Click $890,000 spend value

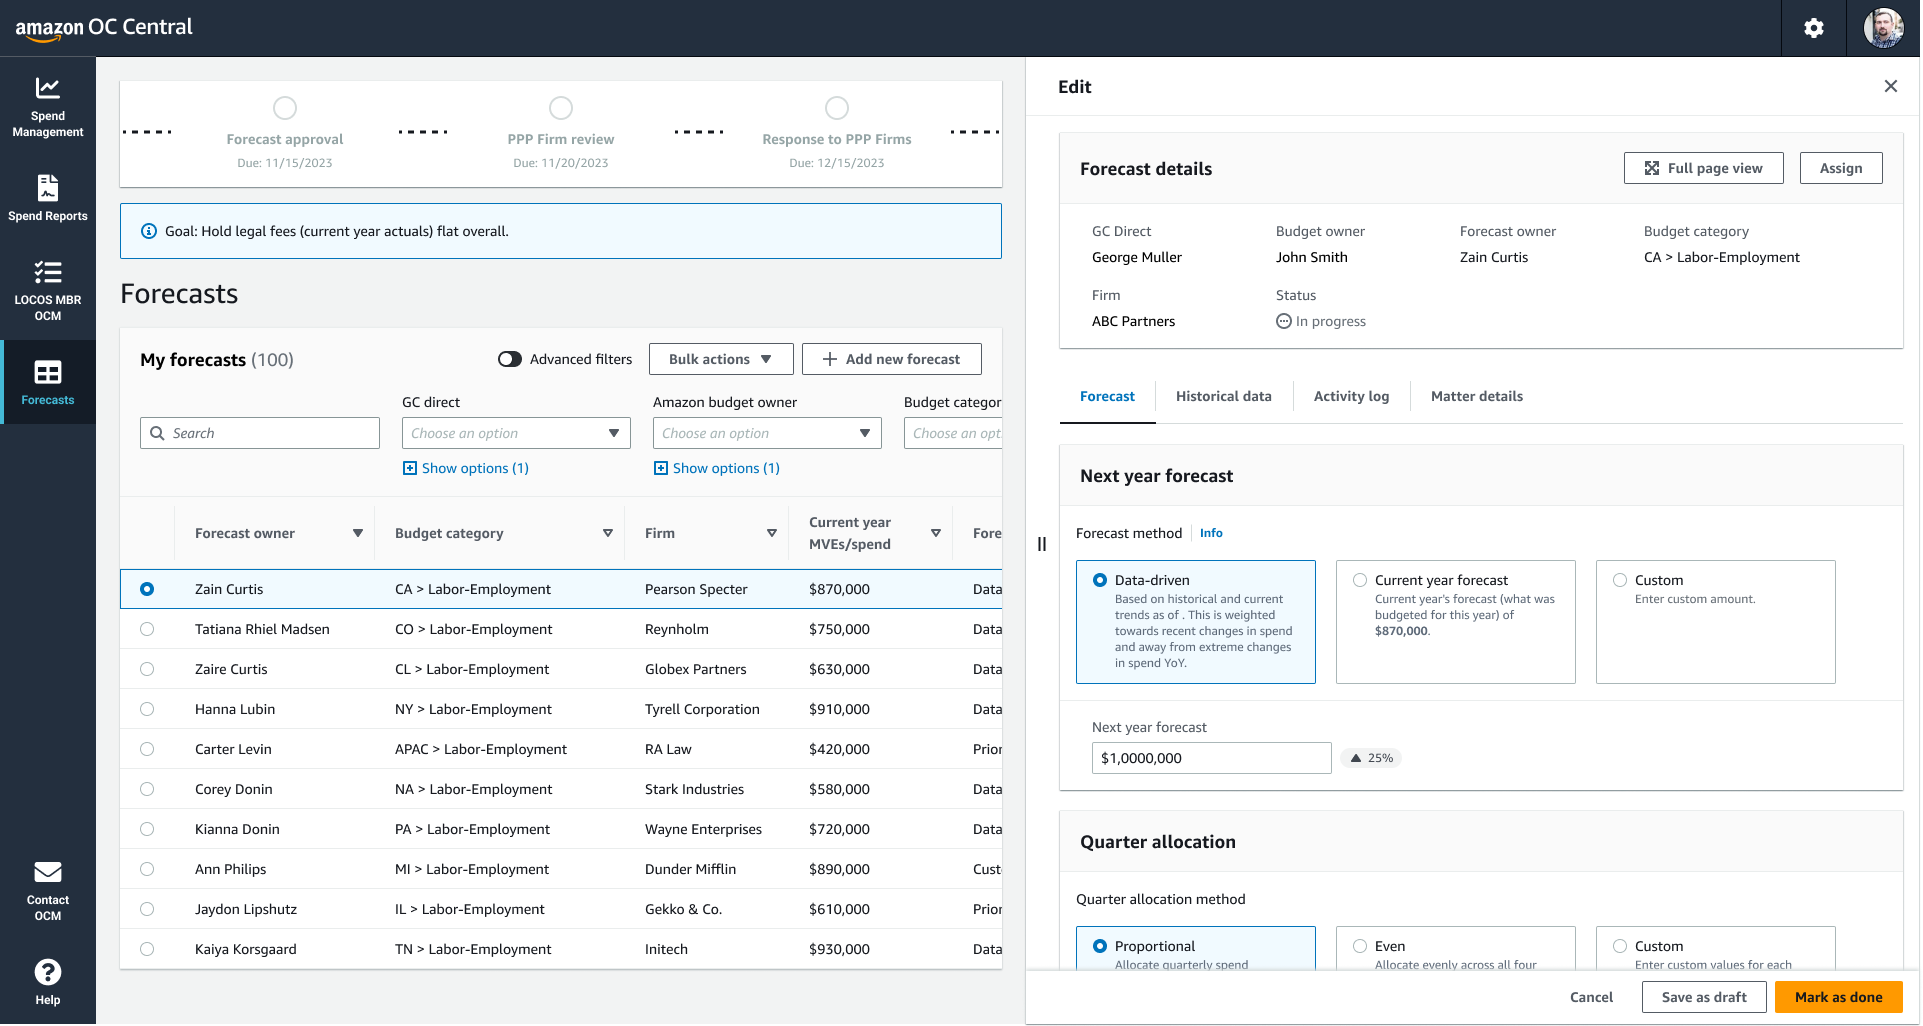click(839, 869)
